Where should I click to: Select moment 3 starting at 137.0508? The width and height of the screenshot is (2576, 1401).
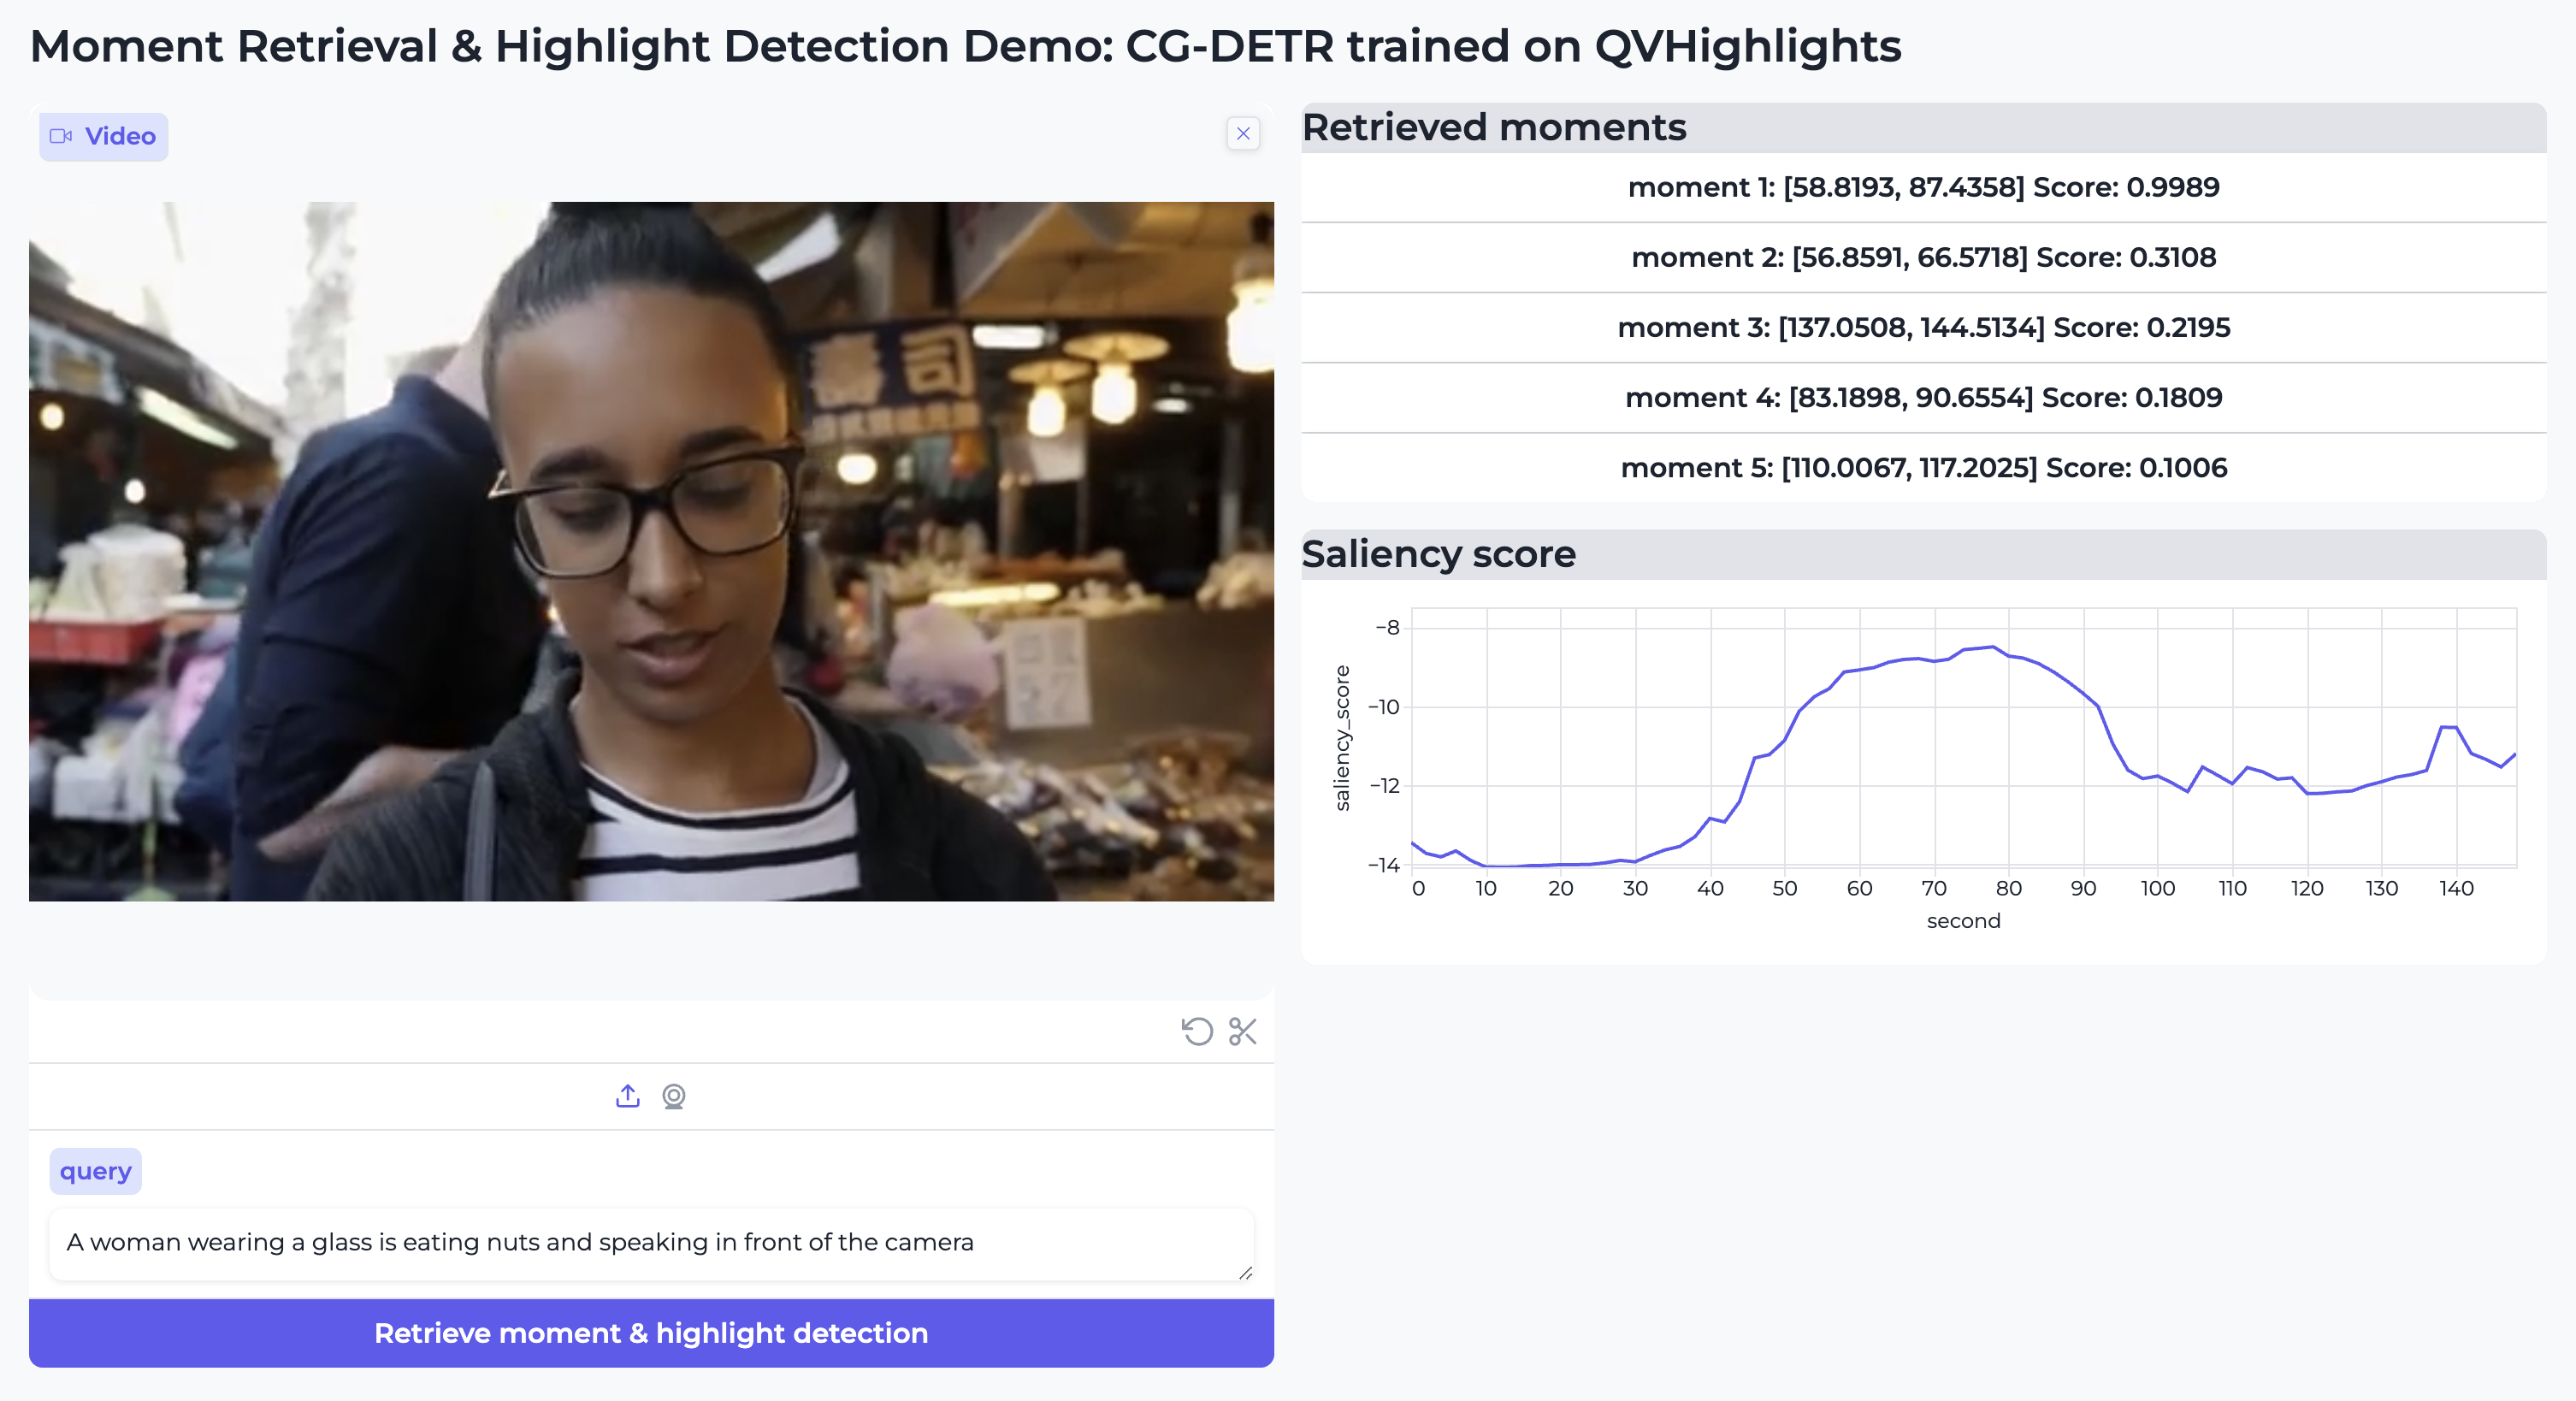click(1923, 327)
